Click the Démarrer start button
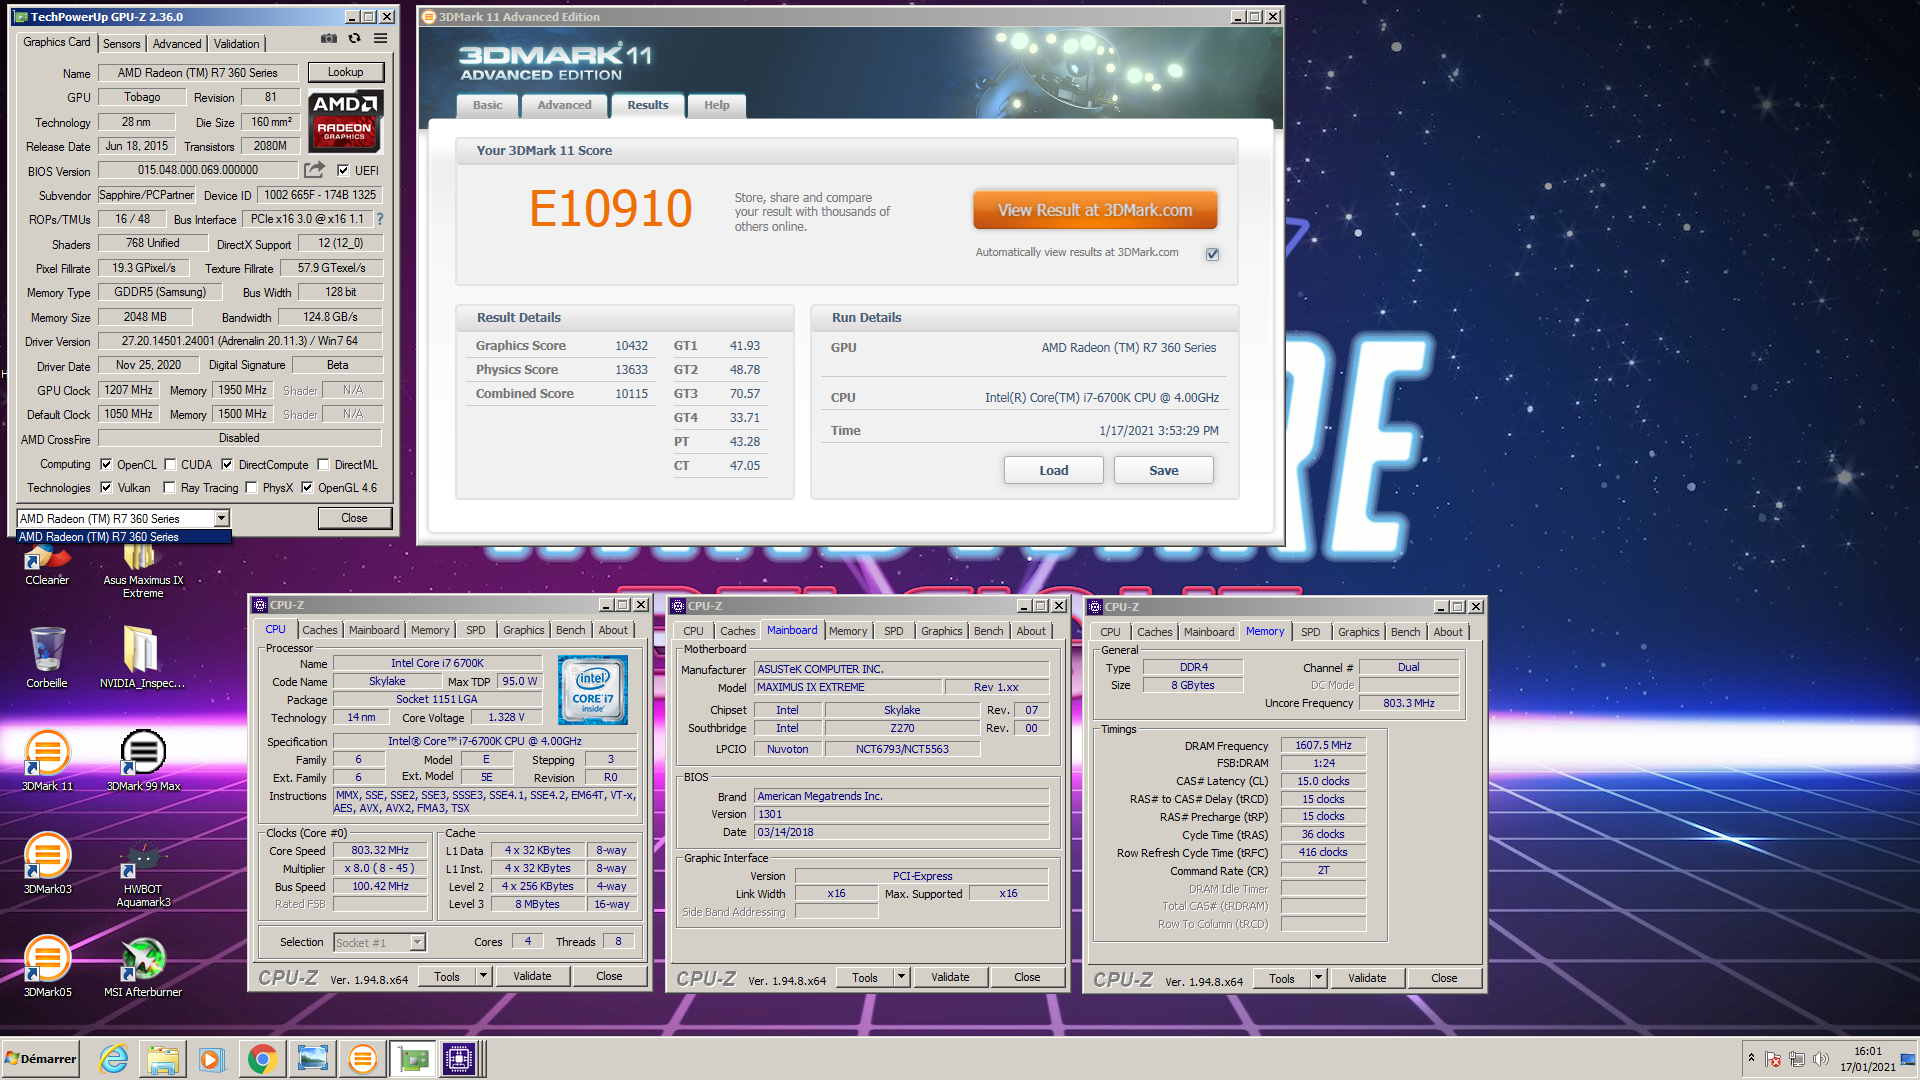This screenshot has width=1920, height=1080. point(41,1059)
